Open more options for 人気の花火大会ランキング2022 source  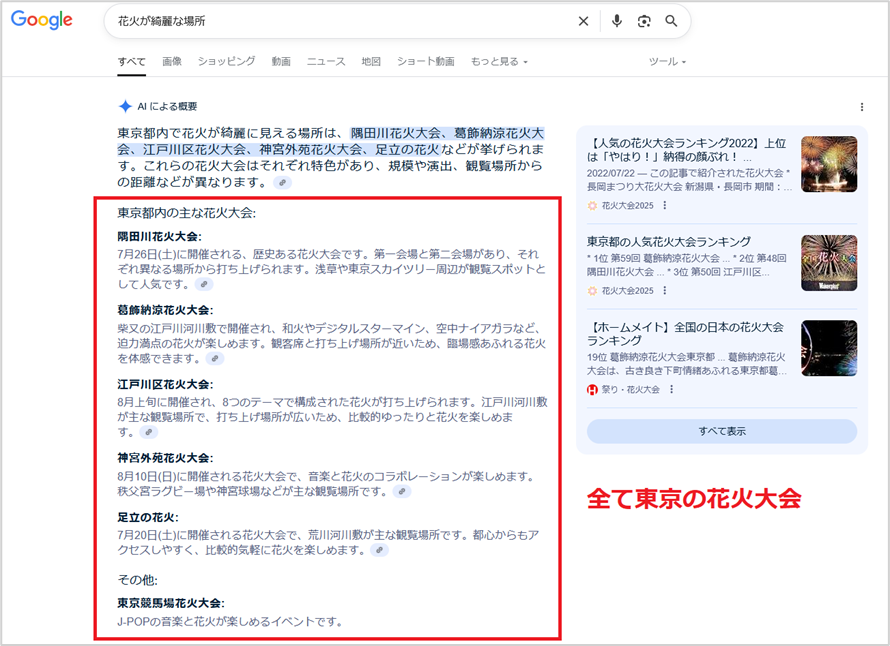[x=665, y=205]
